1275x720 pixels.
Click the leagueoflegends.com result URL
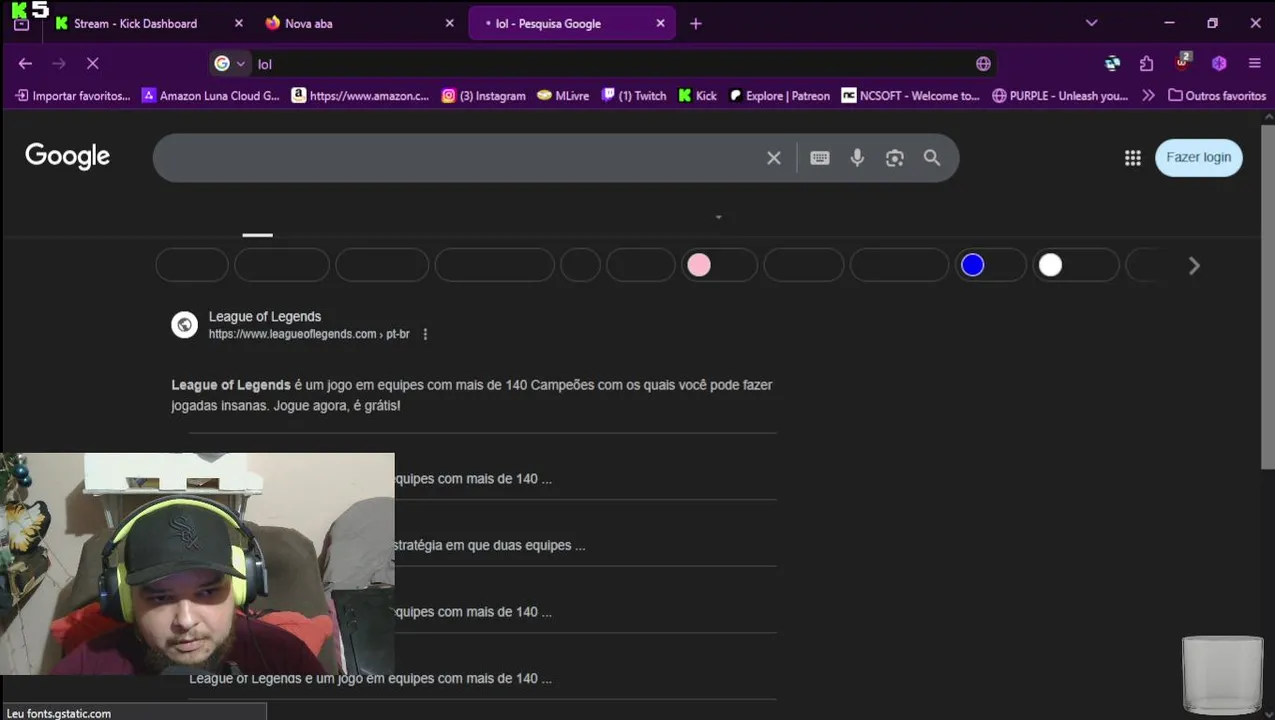tap(309, 334)
